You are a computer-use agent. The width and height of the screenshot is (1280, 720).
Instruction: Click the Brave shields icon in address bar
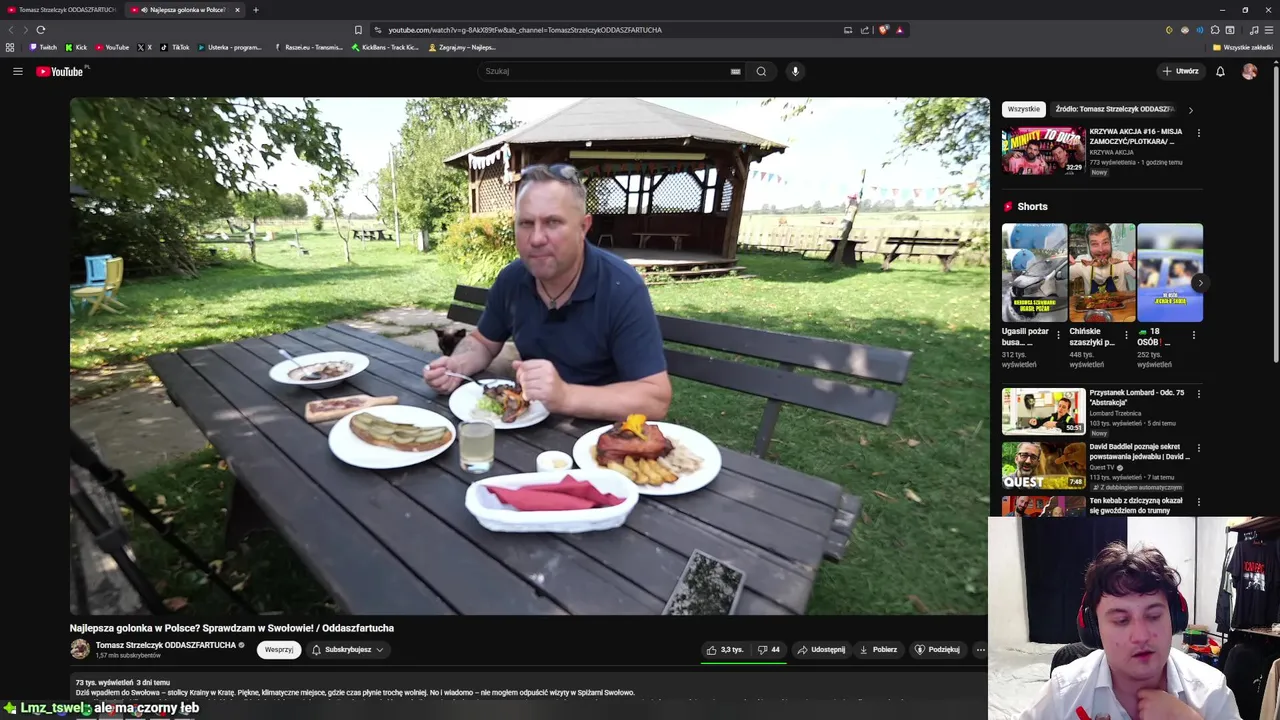883,30
